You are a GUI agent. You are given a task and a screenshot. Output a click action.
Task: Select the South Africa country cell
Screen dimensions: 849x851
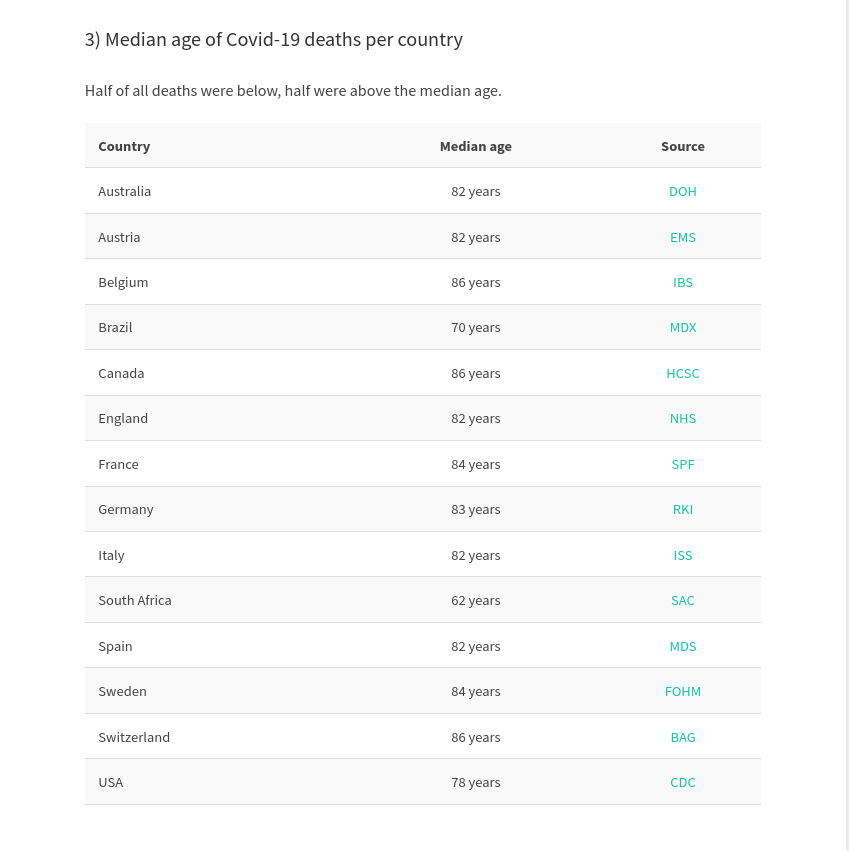135,601
